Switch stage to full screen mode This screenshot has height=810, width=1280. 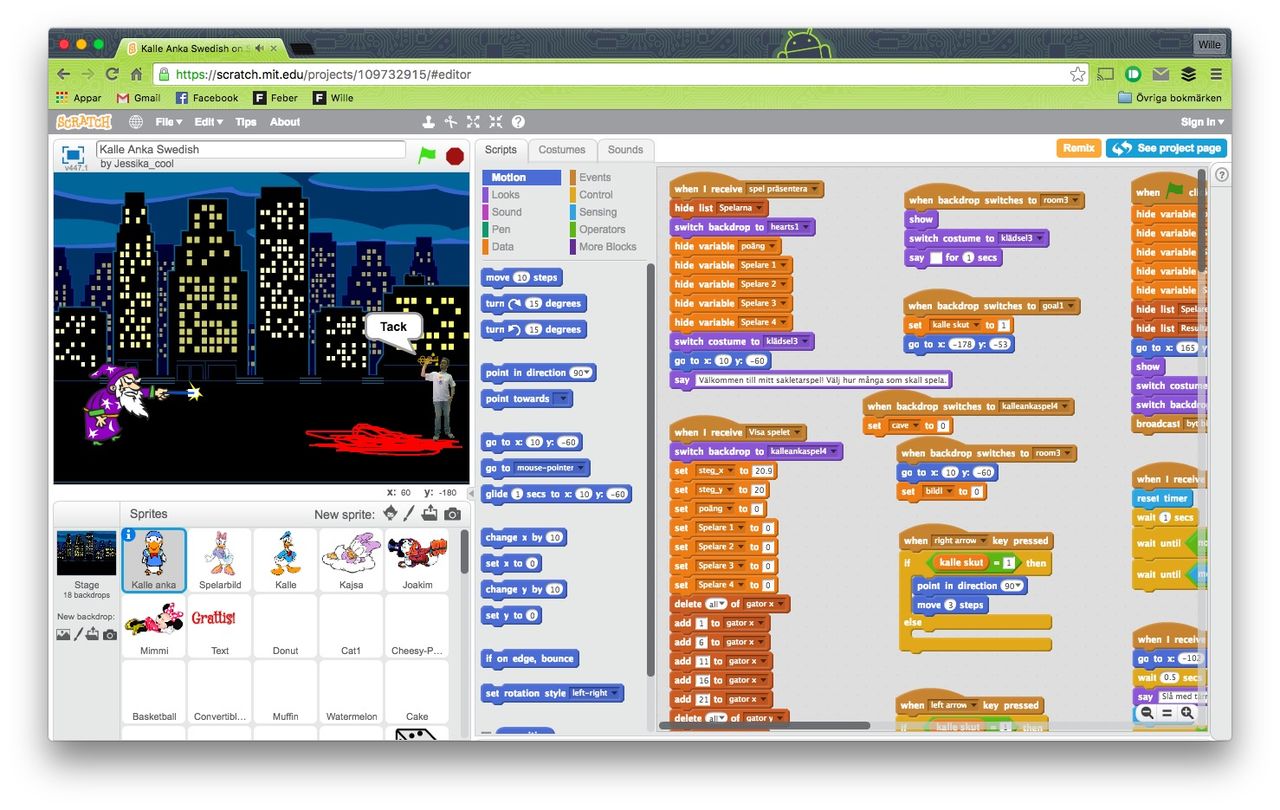73,155
